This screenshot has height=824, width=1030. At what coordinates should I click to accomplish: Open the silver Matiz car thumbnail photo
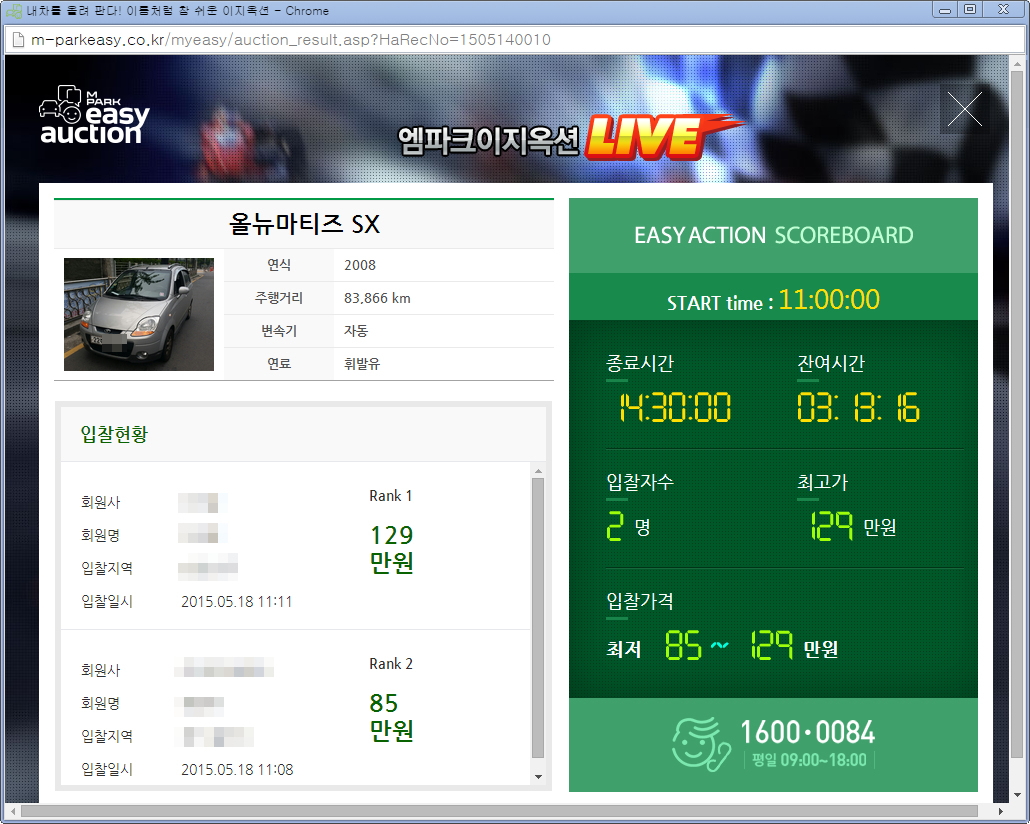coord(139,314)
